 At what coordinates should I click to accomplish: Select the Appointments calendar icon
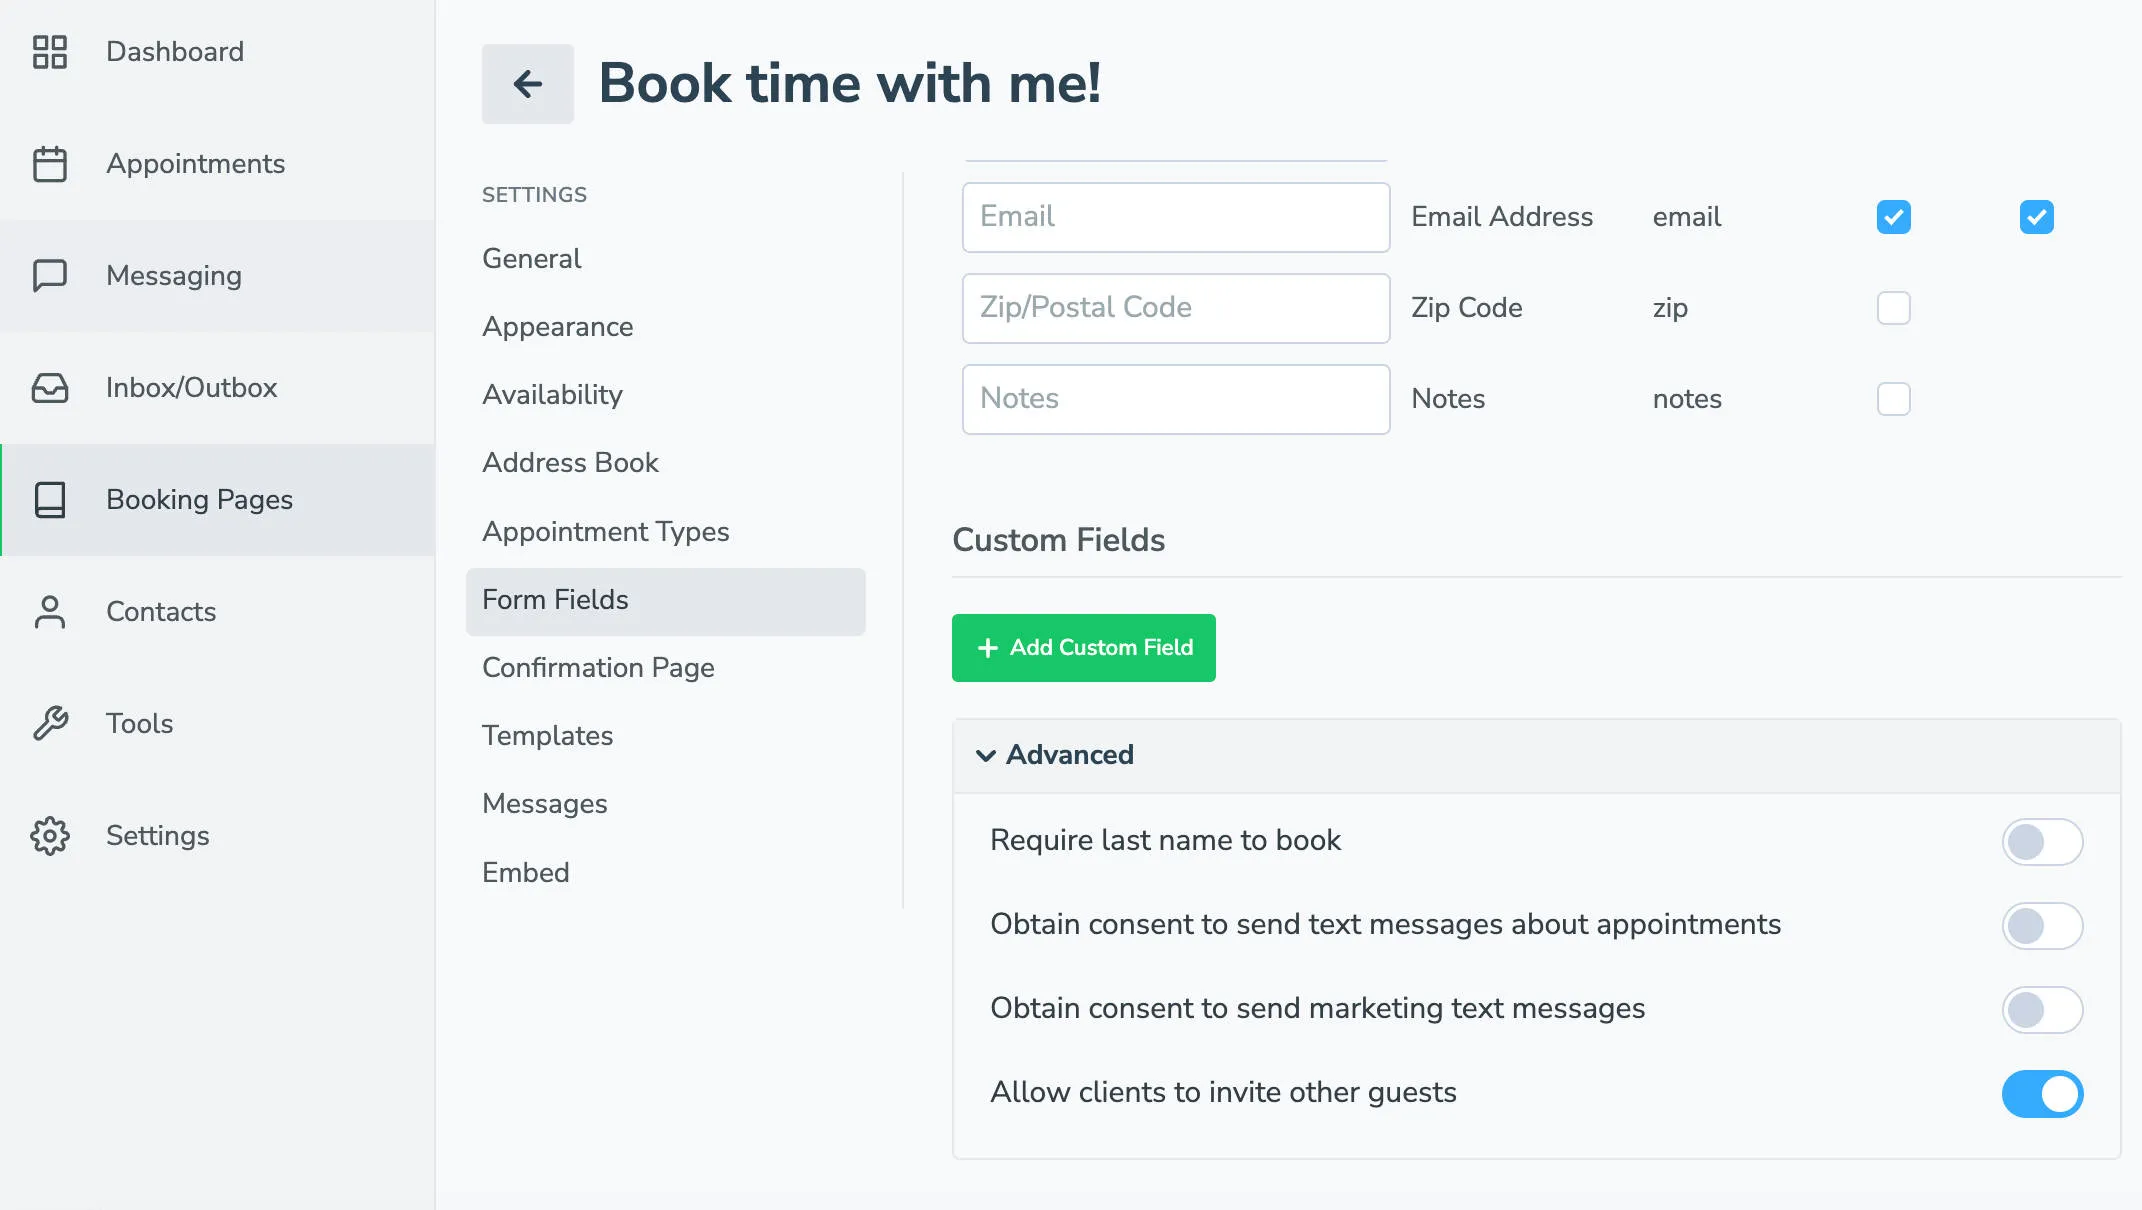[x=52, y=164]
